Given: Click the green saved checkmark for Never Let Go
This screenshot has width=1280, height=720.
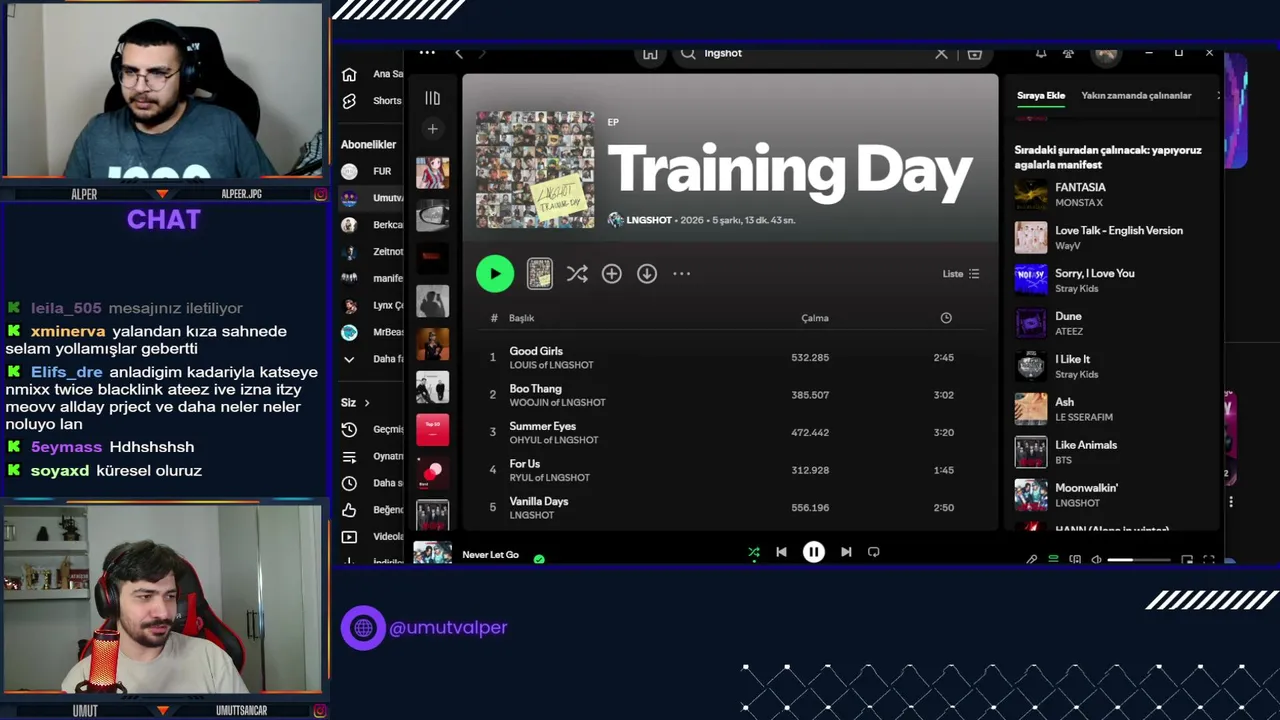Looking at the screenshot, I should [x=539, y=559].
